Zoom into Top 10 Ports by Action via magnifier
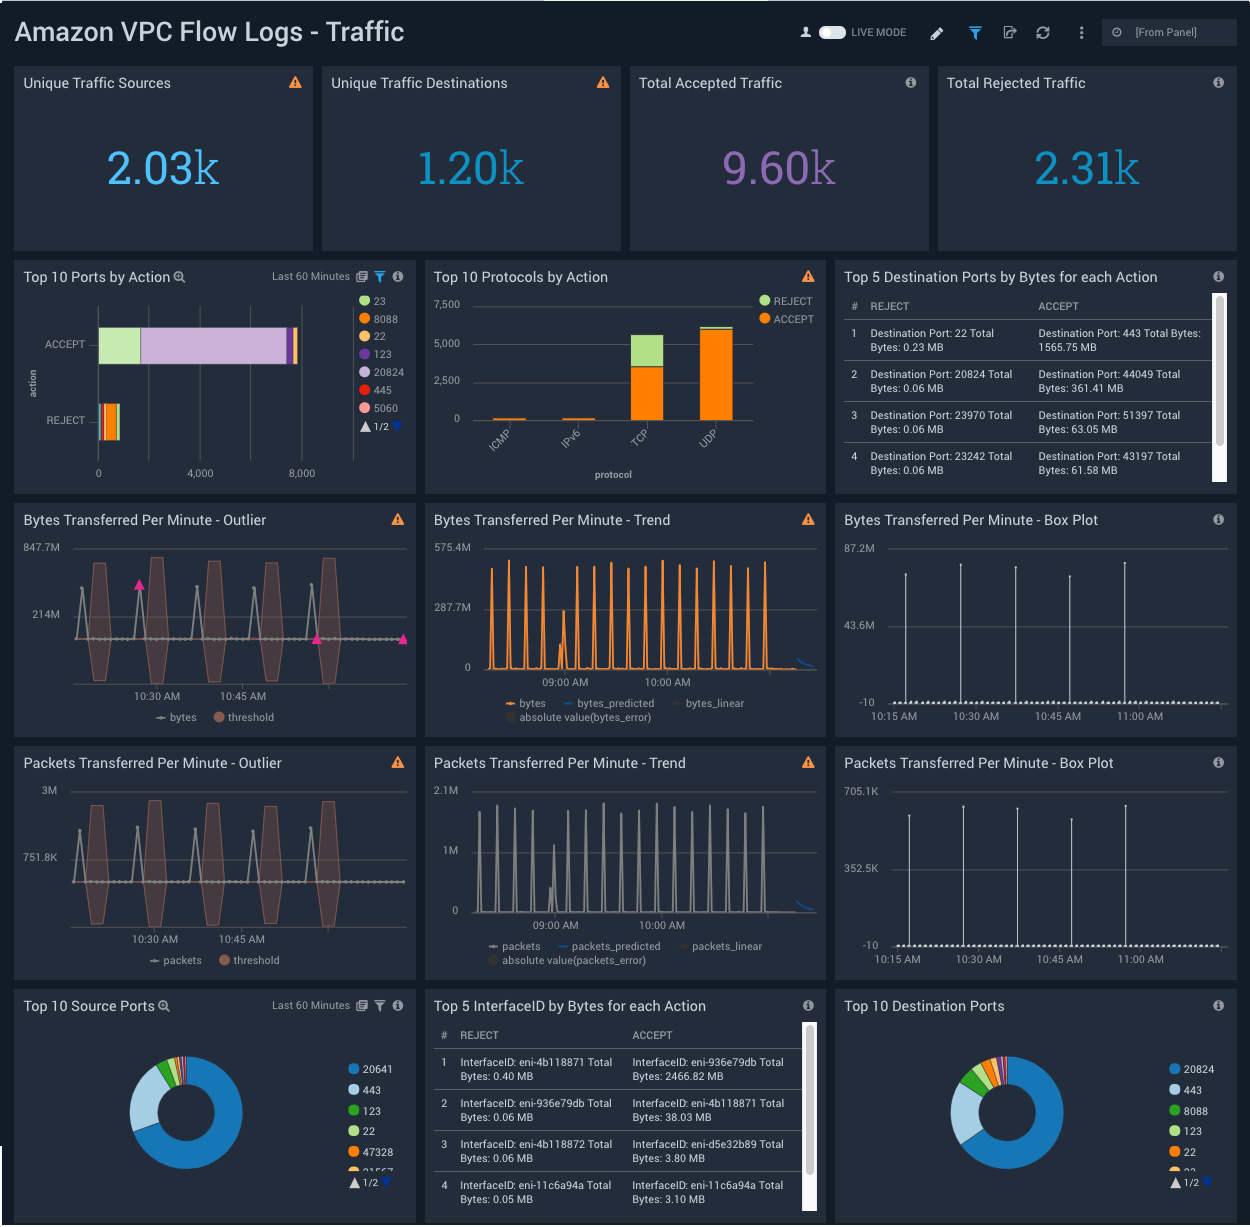 (178, 277)
